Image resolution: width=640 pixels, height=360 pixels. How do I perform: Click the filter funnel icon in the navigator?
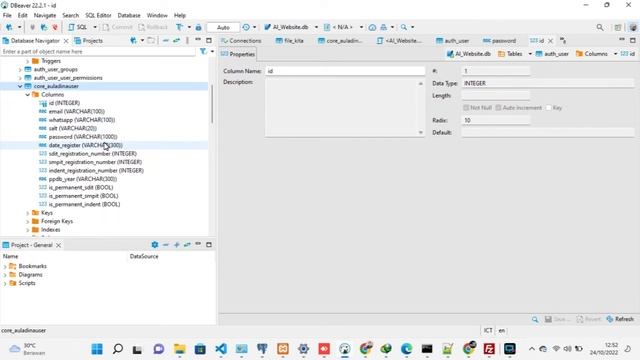[203, 51]
